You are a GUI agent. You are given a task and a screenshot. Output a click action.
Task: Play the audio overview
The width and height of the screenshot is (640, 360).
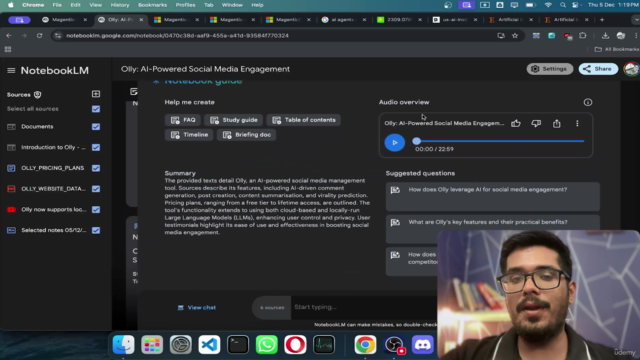394,142
